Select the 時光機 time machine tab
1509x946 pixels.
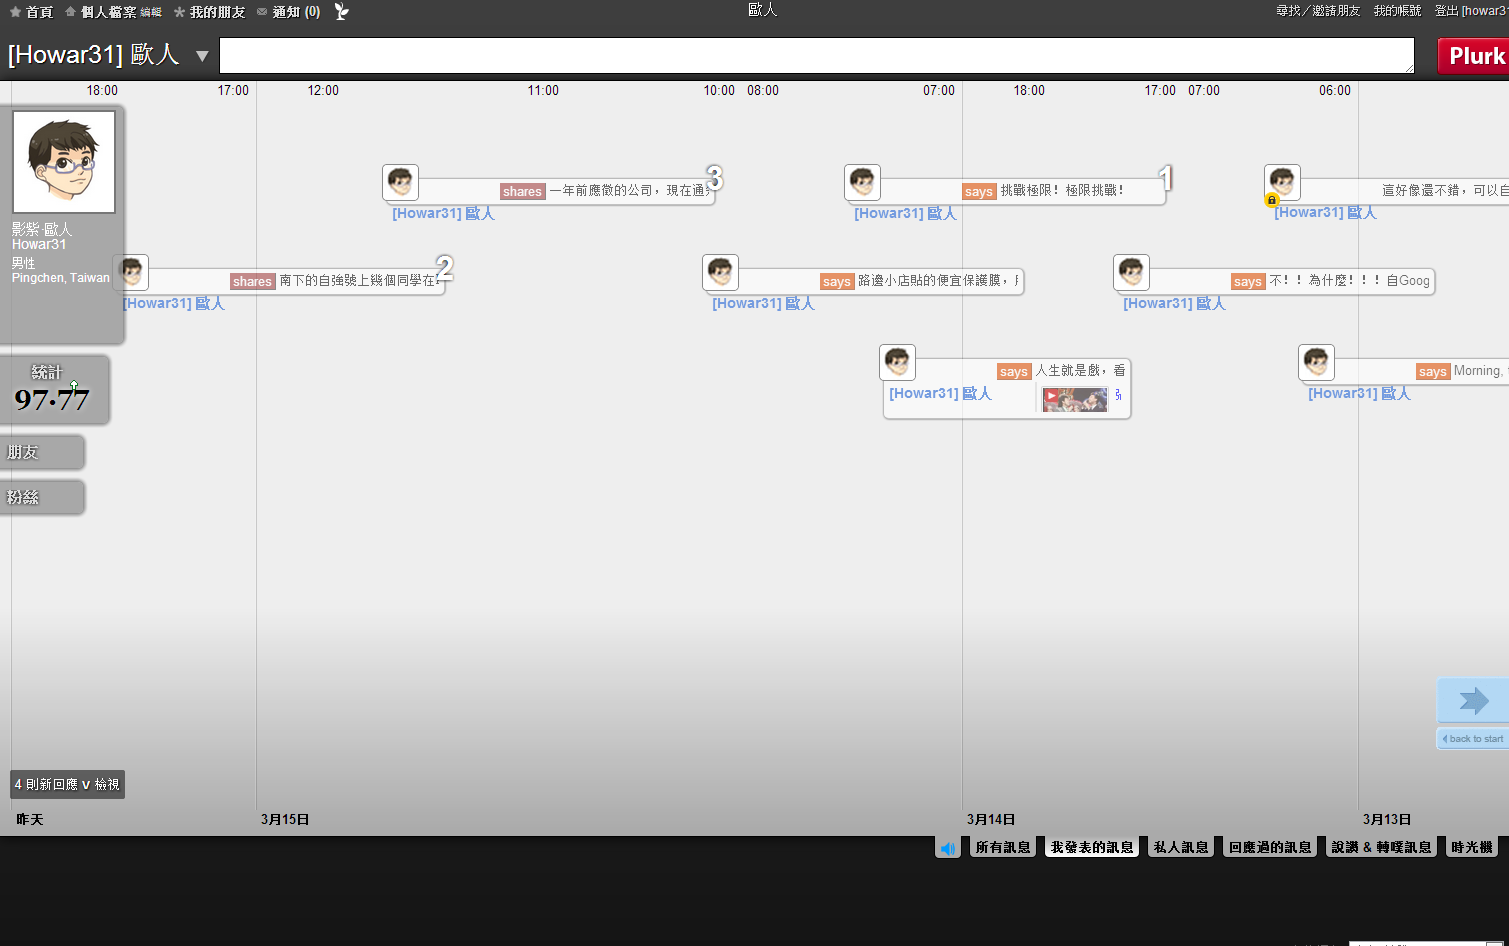[x=1472, y=848]
